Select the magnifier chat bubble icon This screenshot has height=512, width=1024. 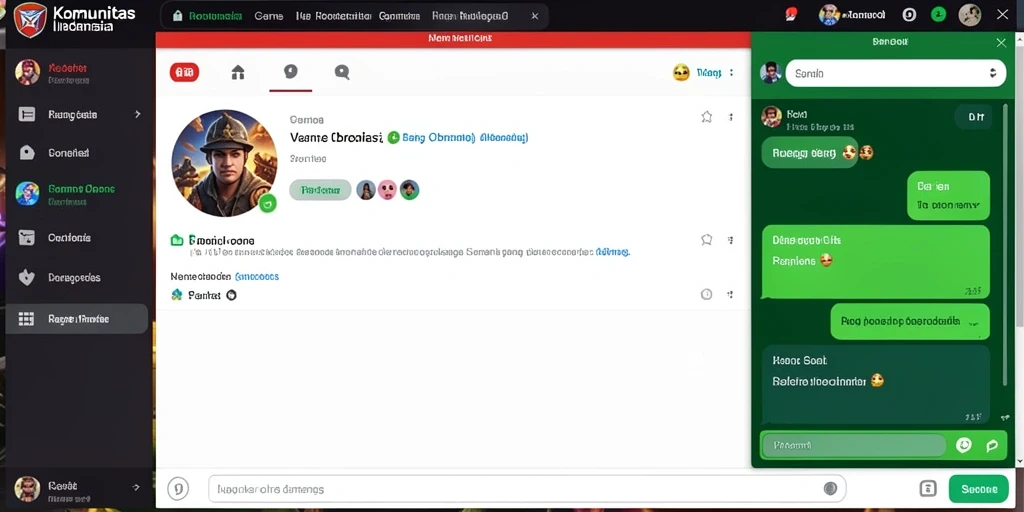coord(342,72)
